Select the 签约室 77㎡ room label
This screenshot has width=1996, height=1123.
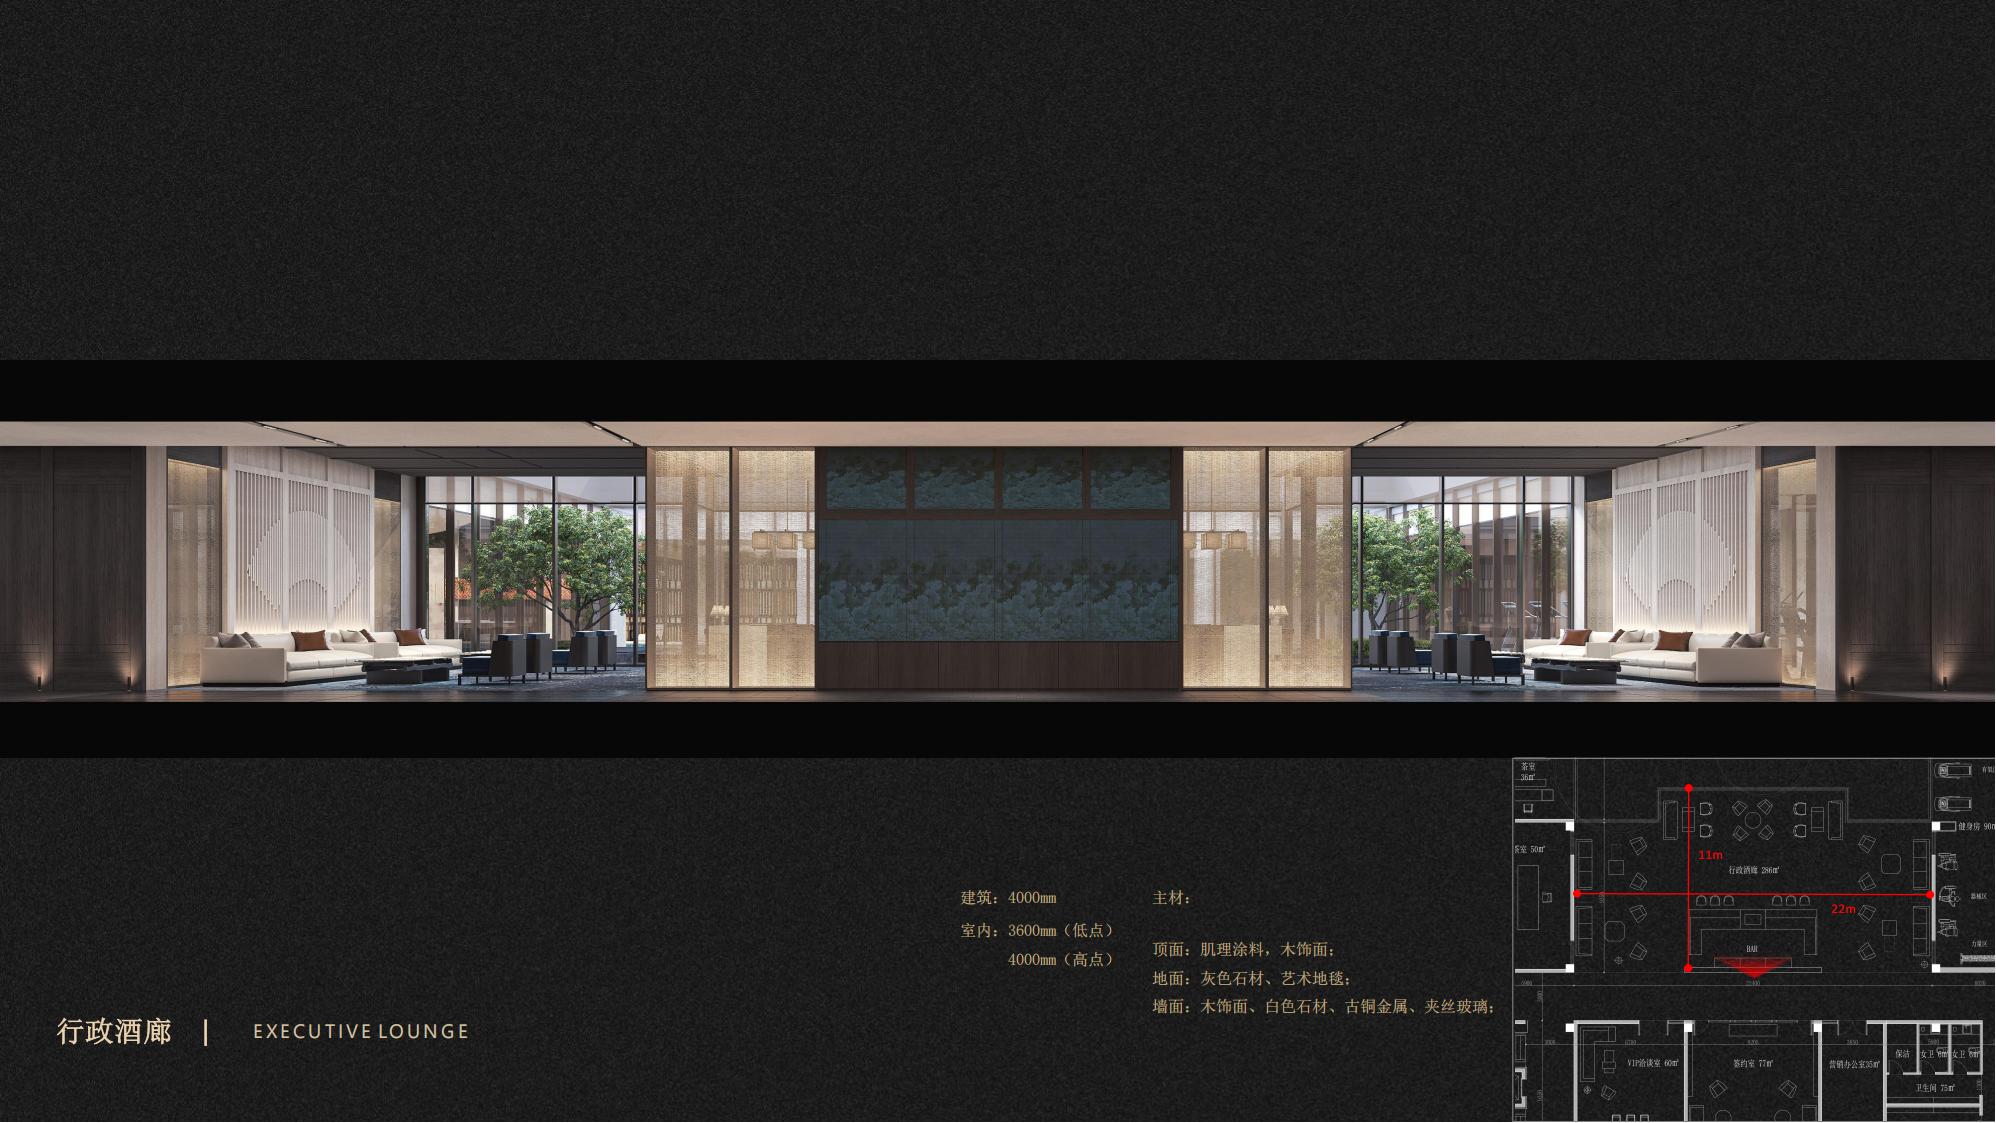pos(1752,1063)
